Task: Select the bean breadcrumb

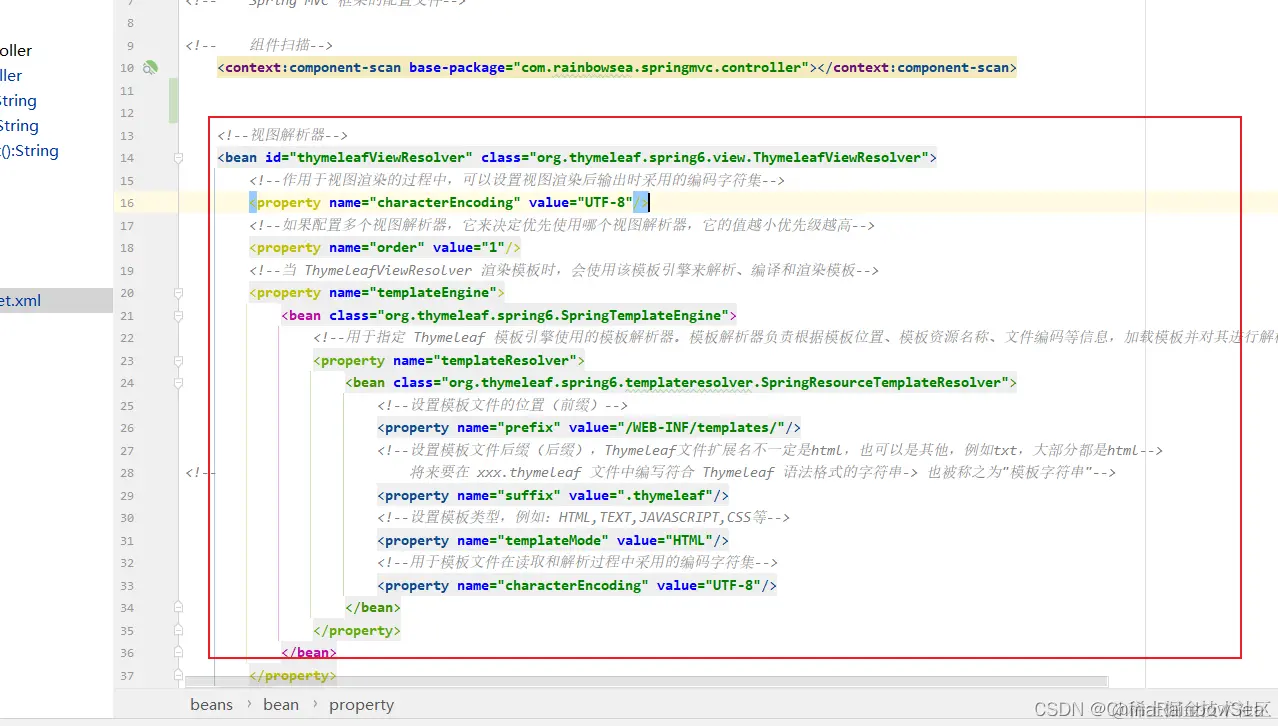Action: pyautogui.click(x=281, y=705)
